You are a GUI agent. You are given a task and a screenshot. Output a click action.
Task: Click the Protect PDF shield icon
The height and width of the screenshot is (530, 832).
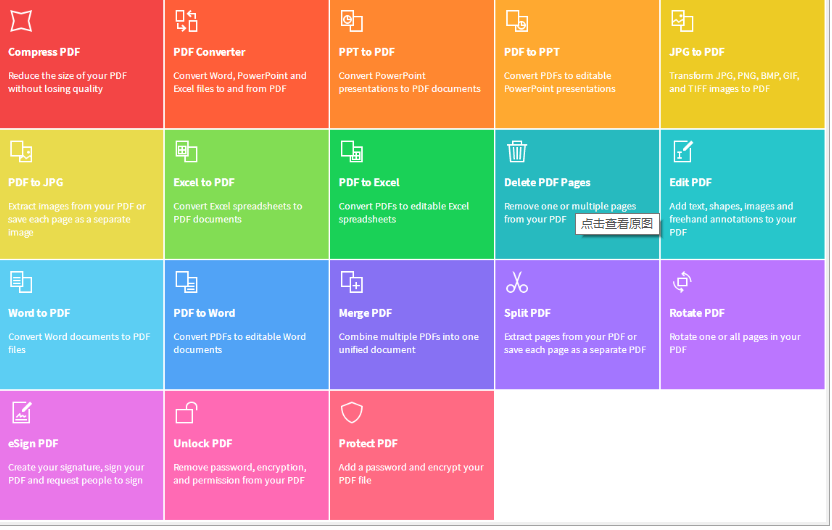pyautogui.click(x=351, y=412)
